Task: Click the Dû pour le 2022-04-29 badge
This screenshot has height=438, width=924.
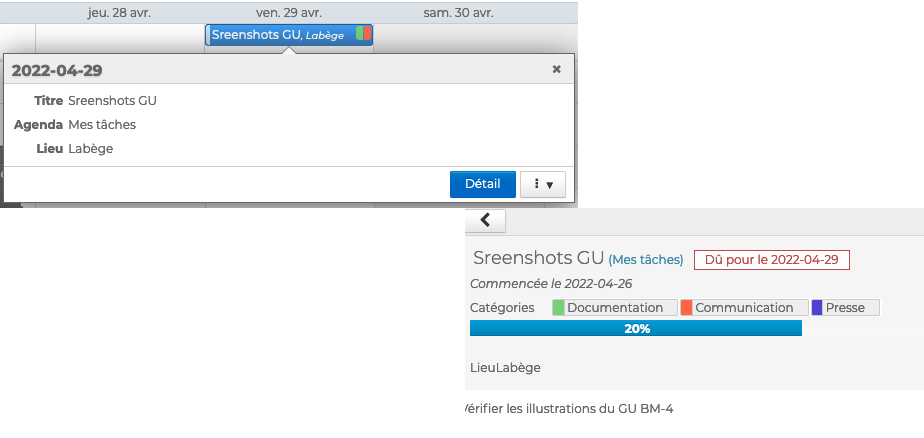Action: (771, 260)
